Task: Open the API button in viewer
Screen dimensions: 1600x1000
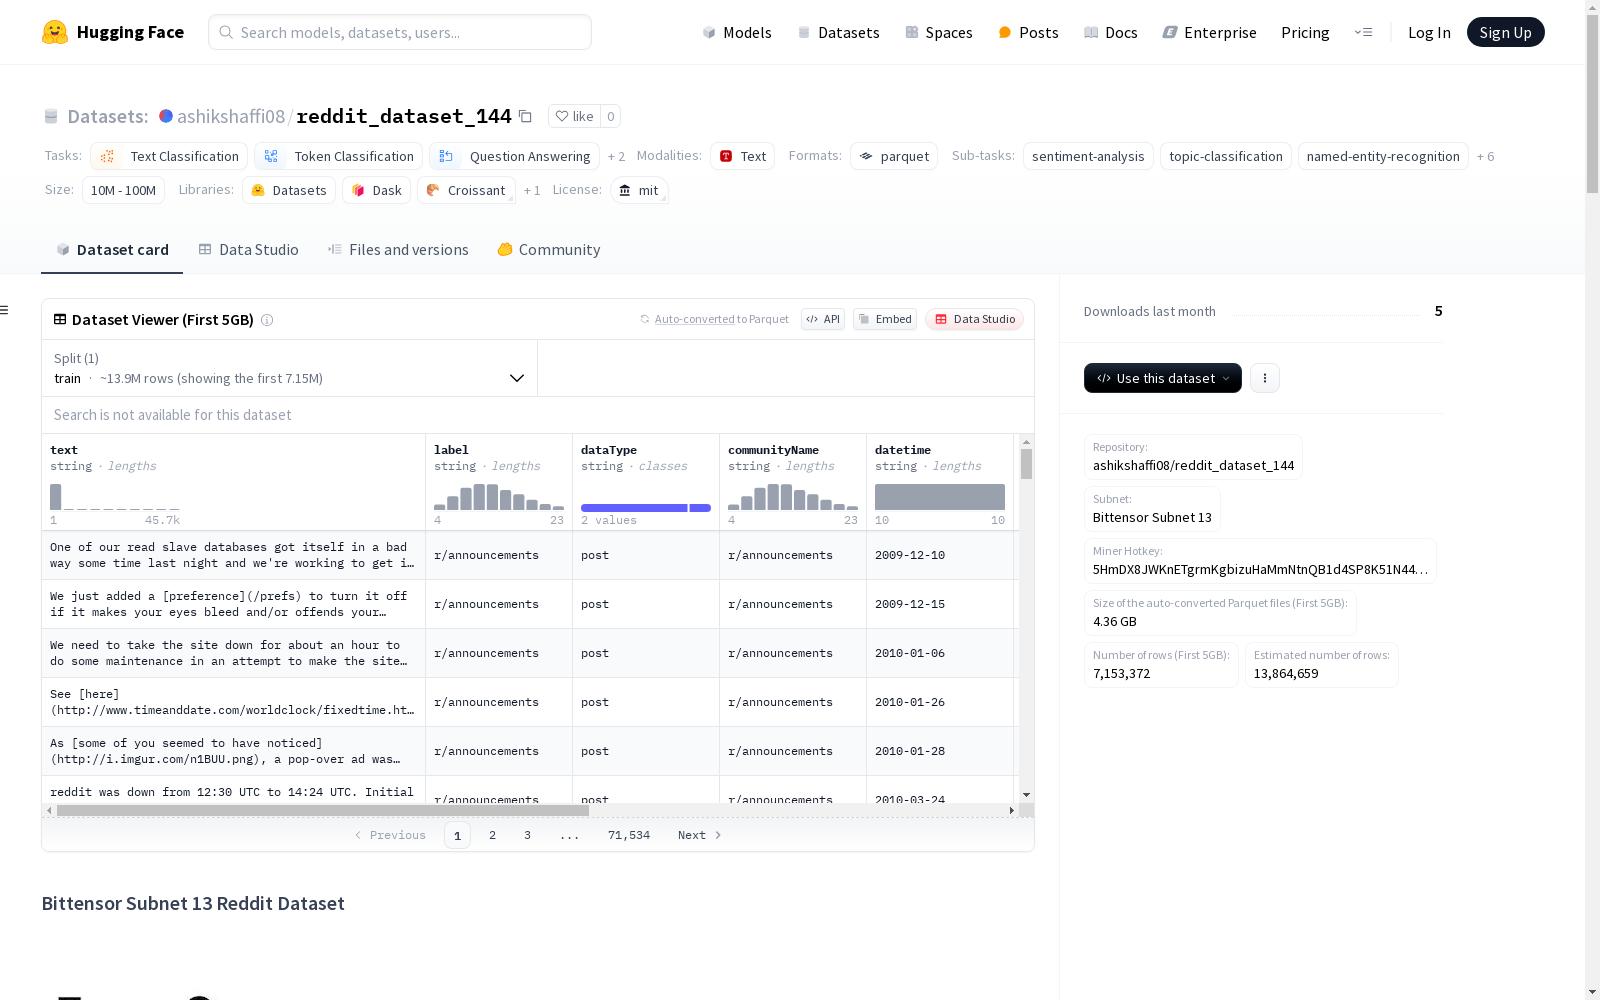Action: (x=823, y=319)
